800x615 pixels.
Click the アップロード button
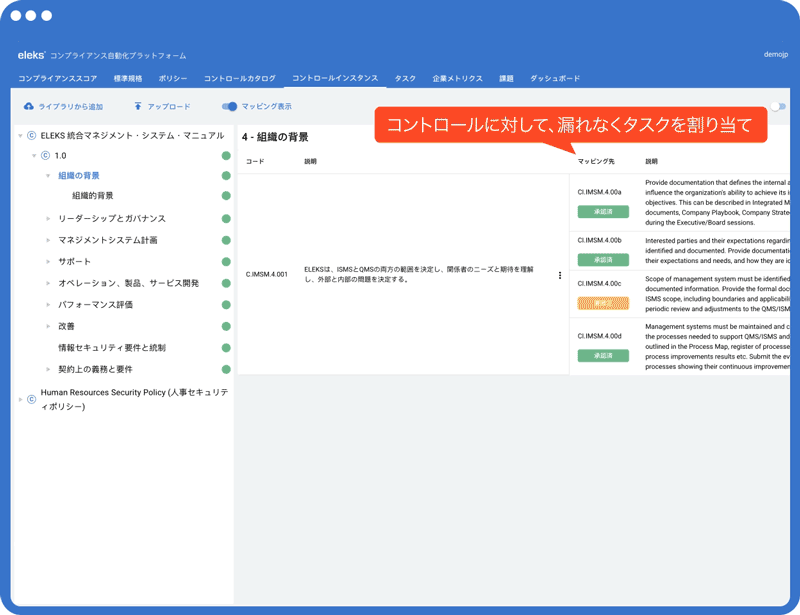tap(162, 106)
